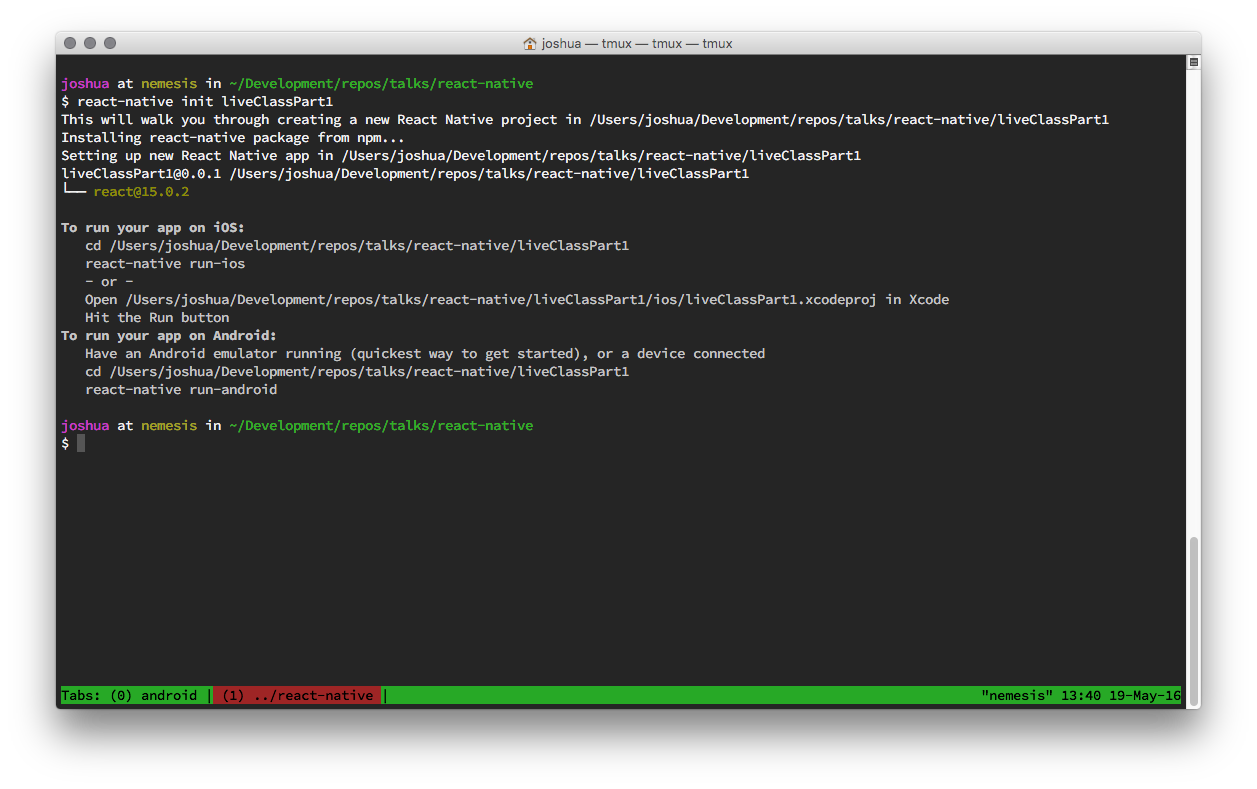Click the "react-native run-ios" line

click(165, 264)
